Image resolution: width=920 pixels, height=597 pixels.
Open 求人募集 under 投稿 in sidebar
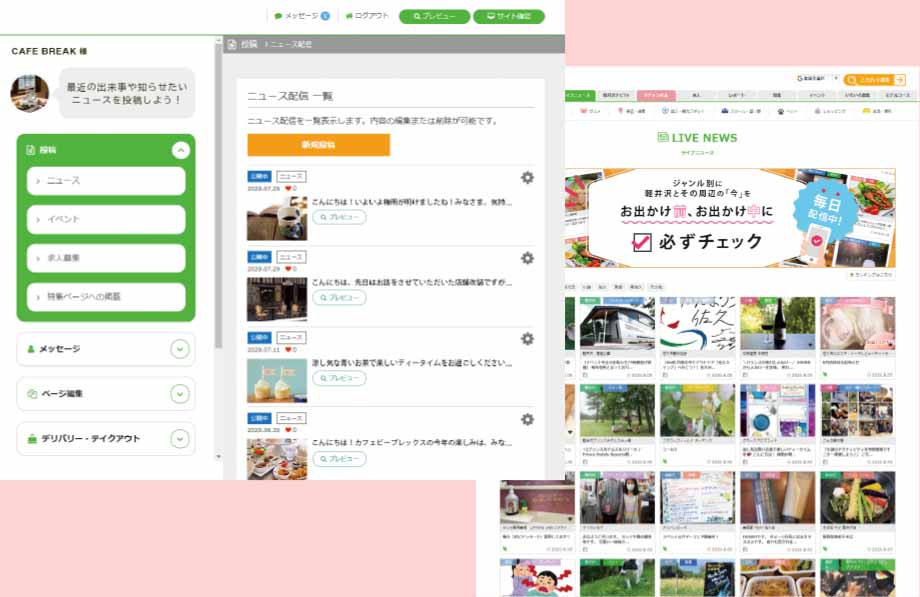coord(106,258)
